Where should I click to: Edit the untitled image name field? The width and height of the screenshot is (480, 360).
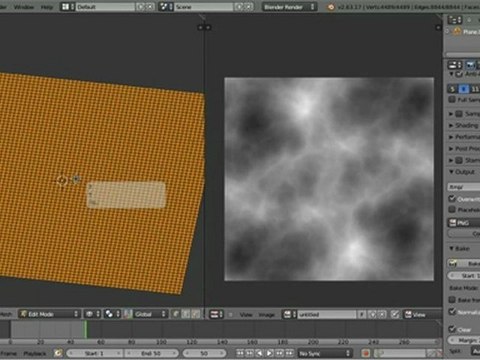pos(327,314)
